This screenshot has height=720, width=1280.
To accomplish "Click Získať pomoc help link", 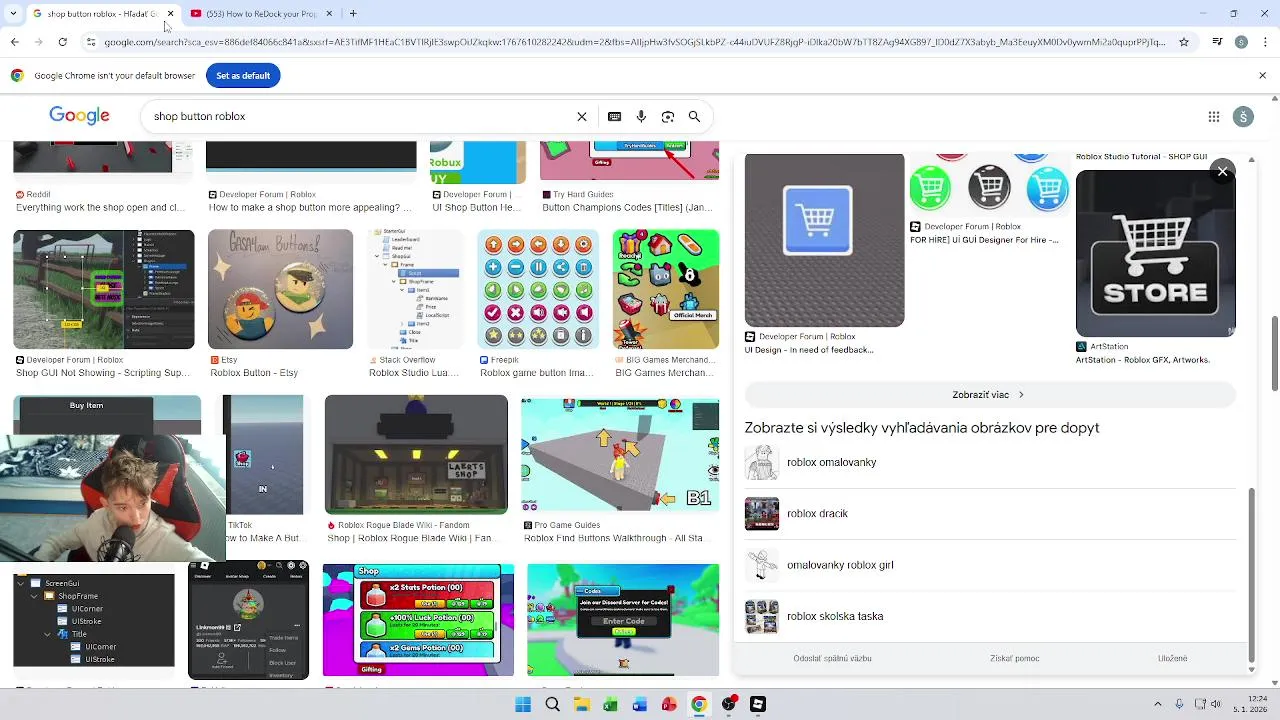I will (1015, 659).
